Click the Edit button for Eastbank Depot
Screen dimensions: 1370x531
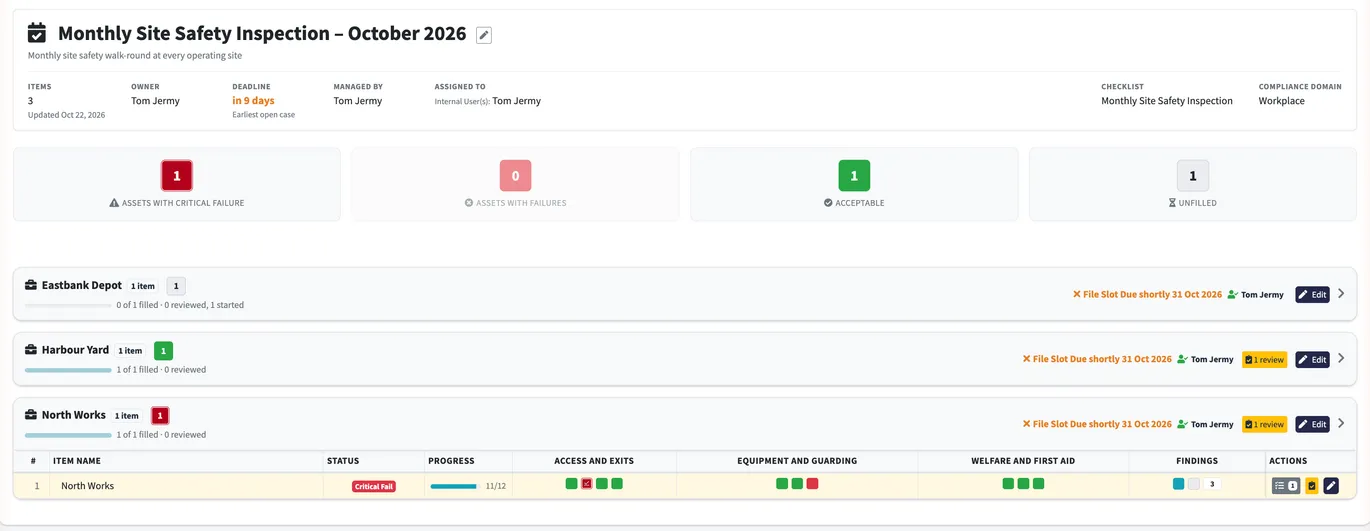click(1312, 295)
